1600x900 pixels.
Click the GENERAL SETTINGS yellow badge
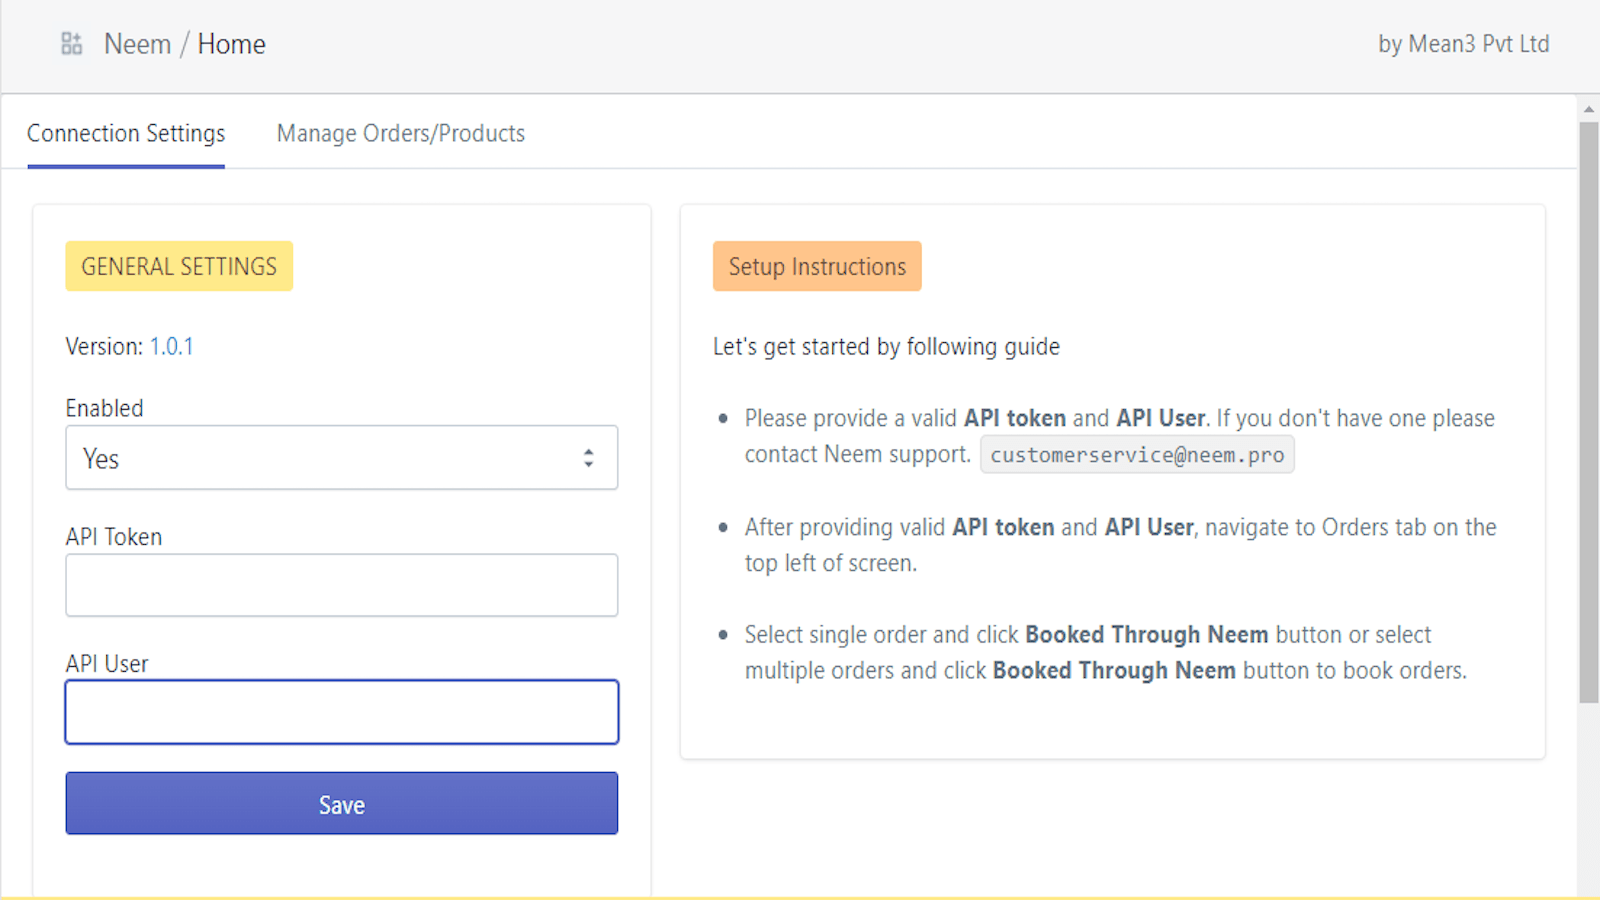[179, 266]
